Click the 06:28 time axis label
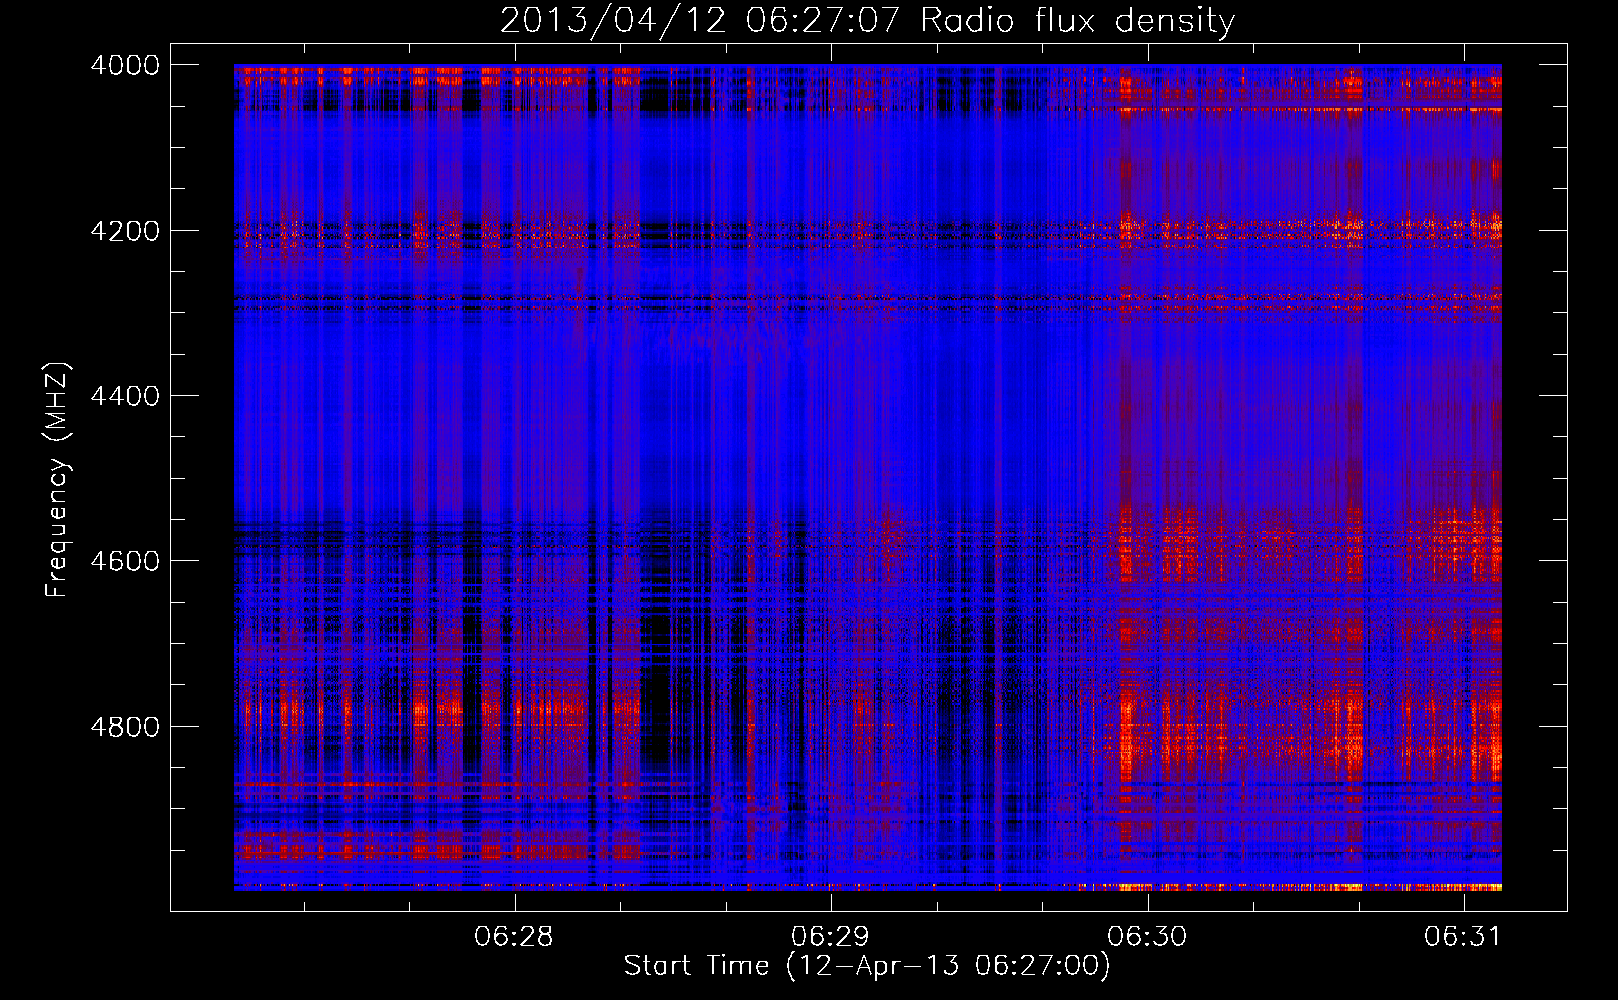The width and height of the screenshot is (1618, 1000). [x=514, y=937]
